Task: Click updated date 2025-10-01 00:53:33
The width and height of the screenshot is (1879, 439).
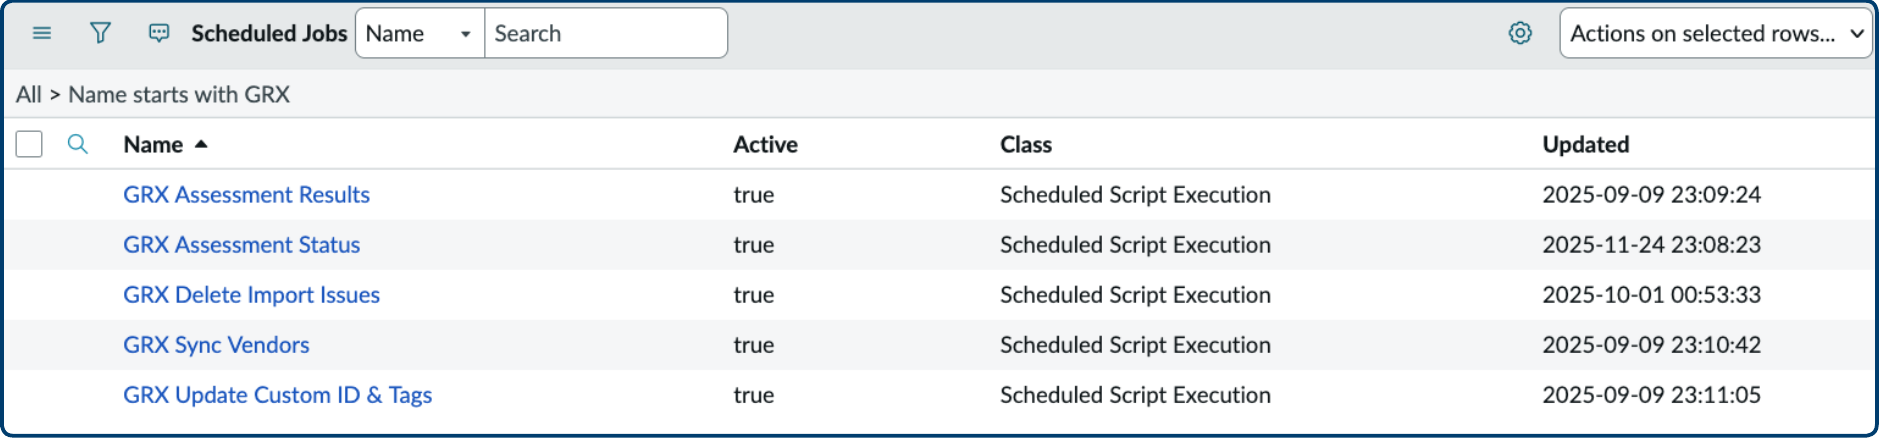Action: click(x=1651, y=295)
